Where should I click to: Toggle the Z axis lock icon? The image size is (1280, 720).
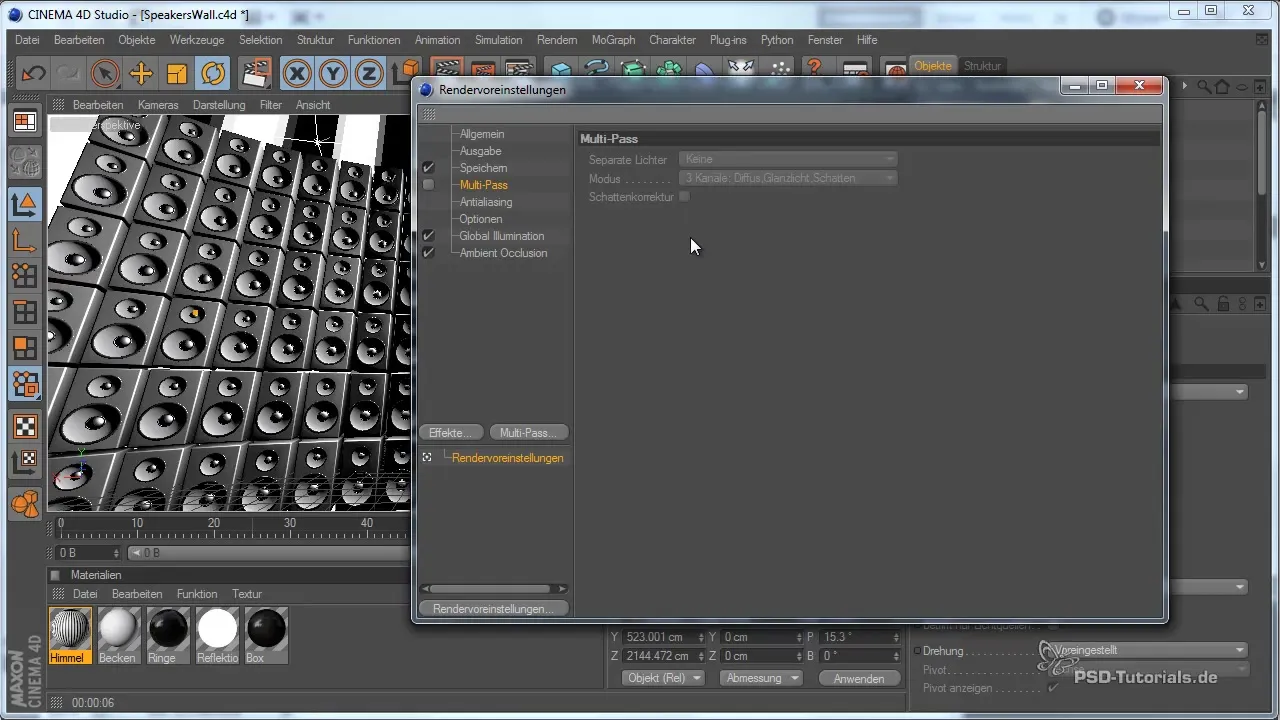369,73
